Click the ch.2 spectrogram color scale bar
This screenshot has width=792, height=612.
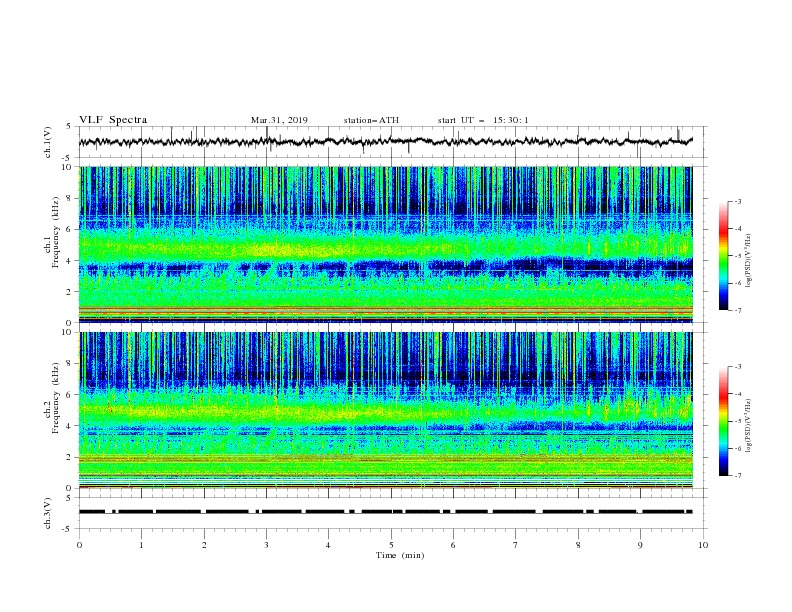click(723, 421)
